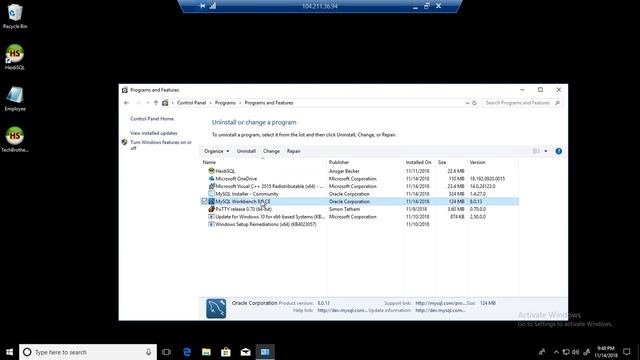Open the Recycle Bin desktop icon
This screenshot has height=360, width=640.
[x=15, y=16]
